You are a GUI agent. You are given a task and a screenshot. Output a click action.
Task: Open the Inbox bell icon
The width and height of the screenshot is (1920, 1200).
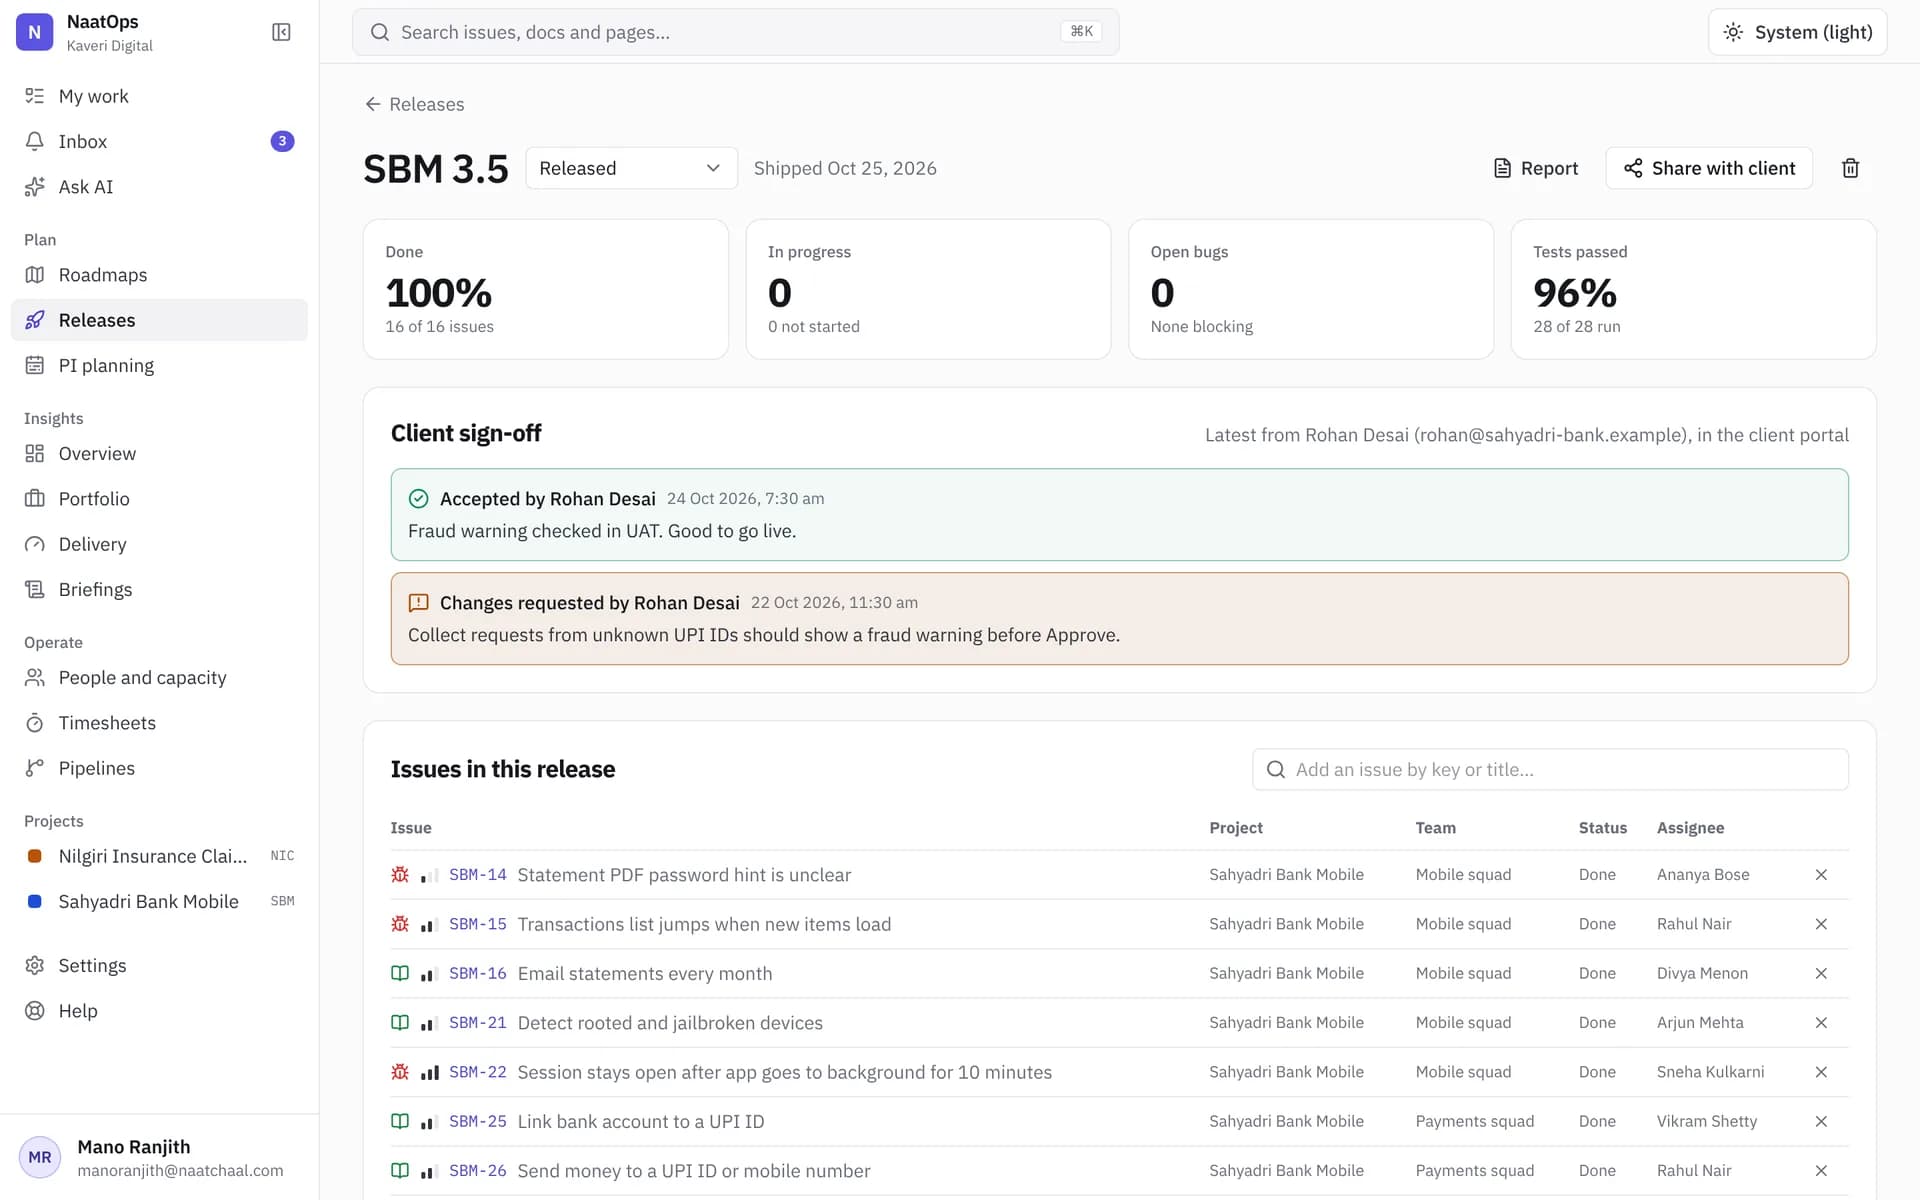[x=35, y=141]
